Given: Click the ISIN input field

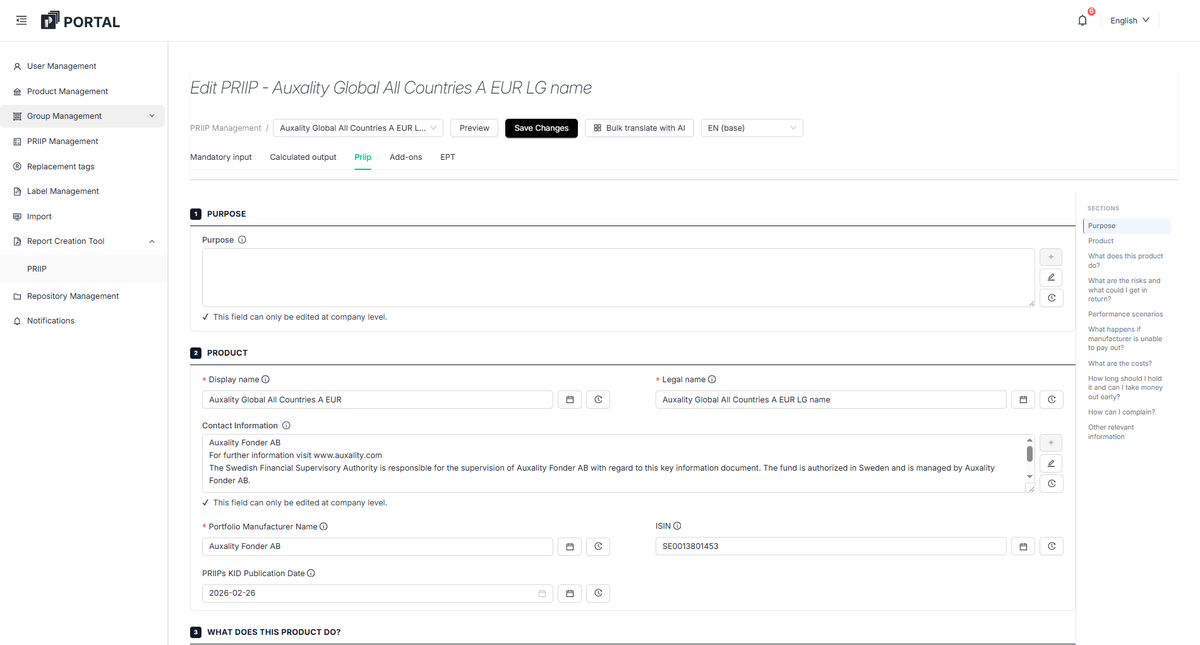Looking at the screenshot, I should (x=831, y=546).
